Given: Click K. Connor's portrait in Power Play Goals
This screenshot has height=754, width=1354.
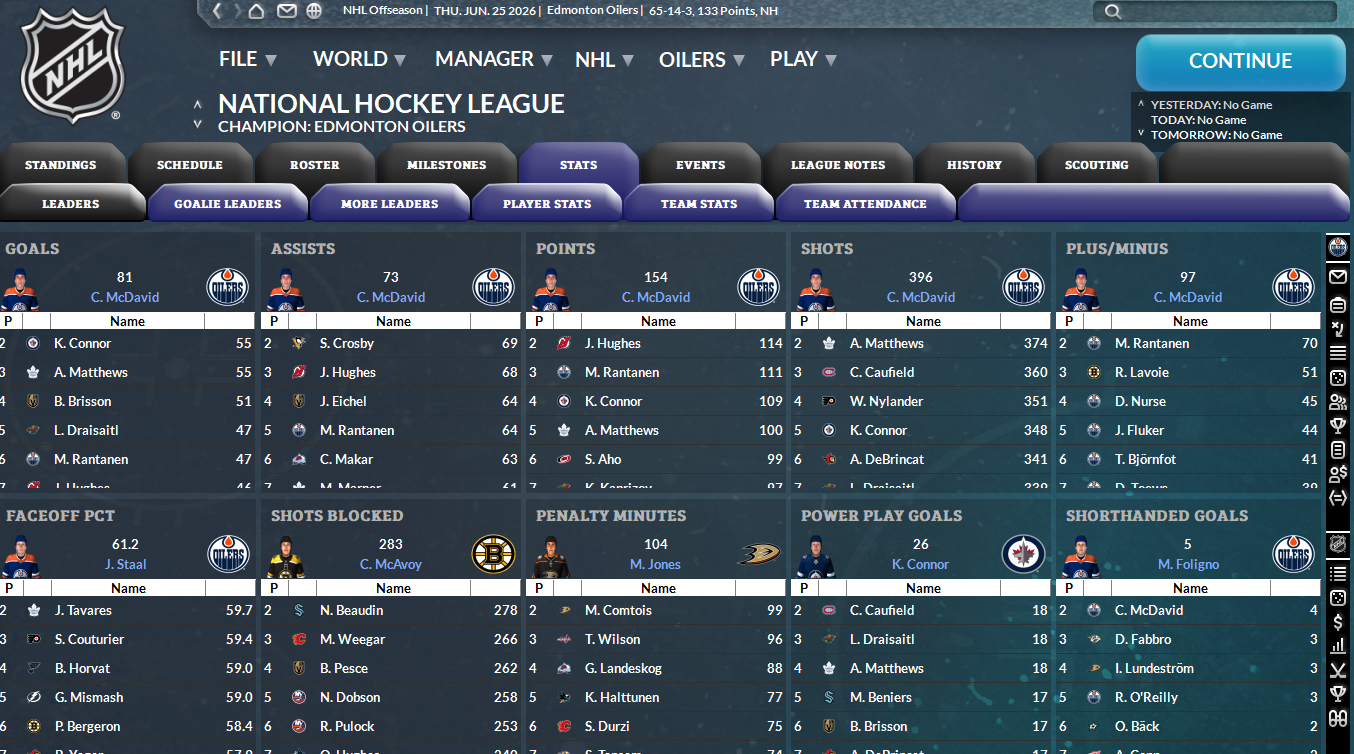Looking at the screenshot, I should click(x=814, y=555).
